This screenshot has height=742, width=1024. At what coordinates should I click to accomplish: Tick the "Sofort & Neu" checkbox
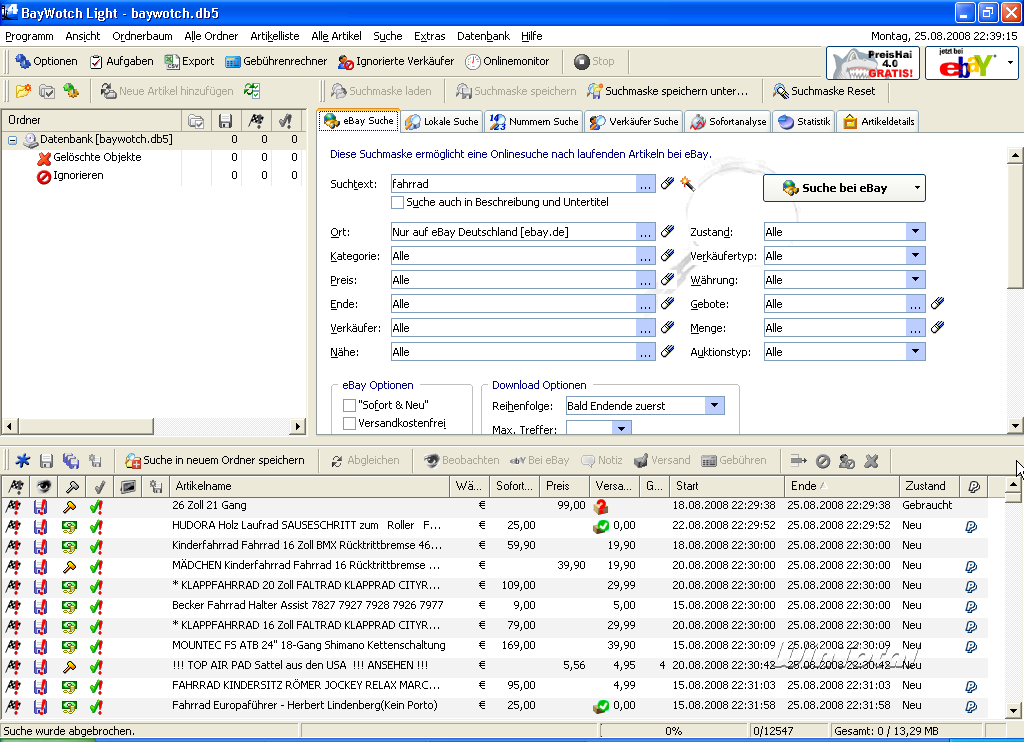point(349,405)
